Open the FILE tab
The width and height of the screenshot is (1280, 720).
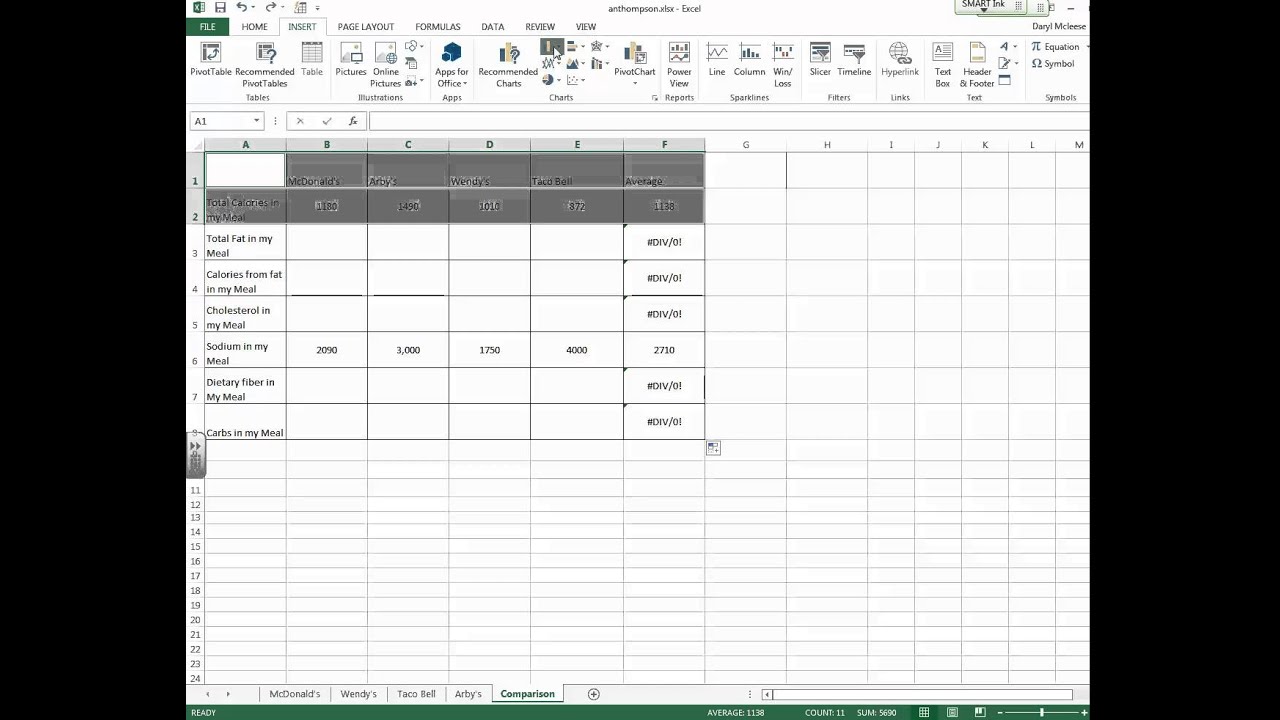[207, 27]
